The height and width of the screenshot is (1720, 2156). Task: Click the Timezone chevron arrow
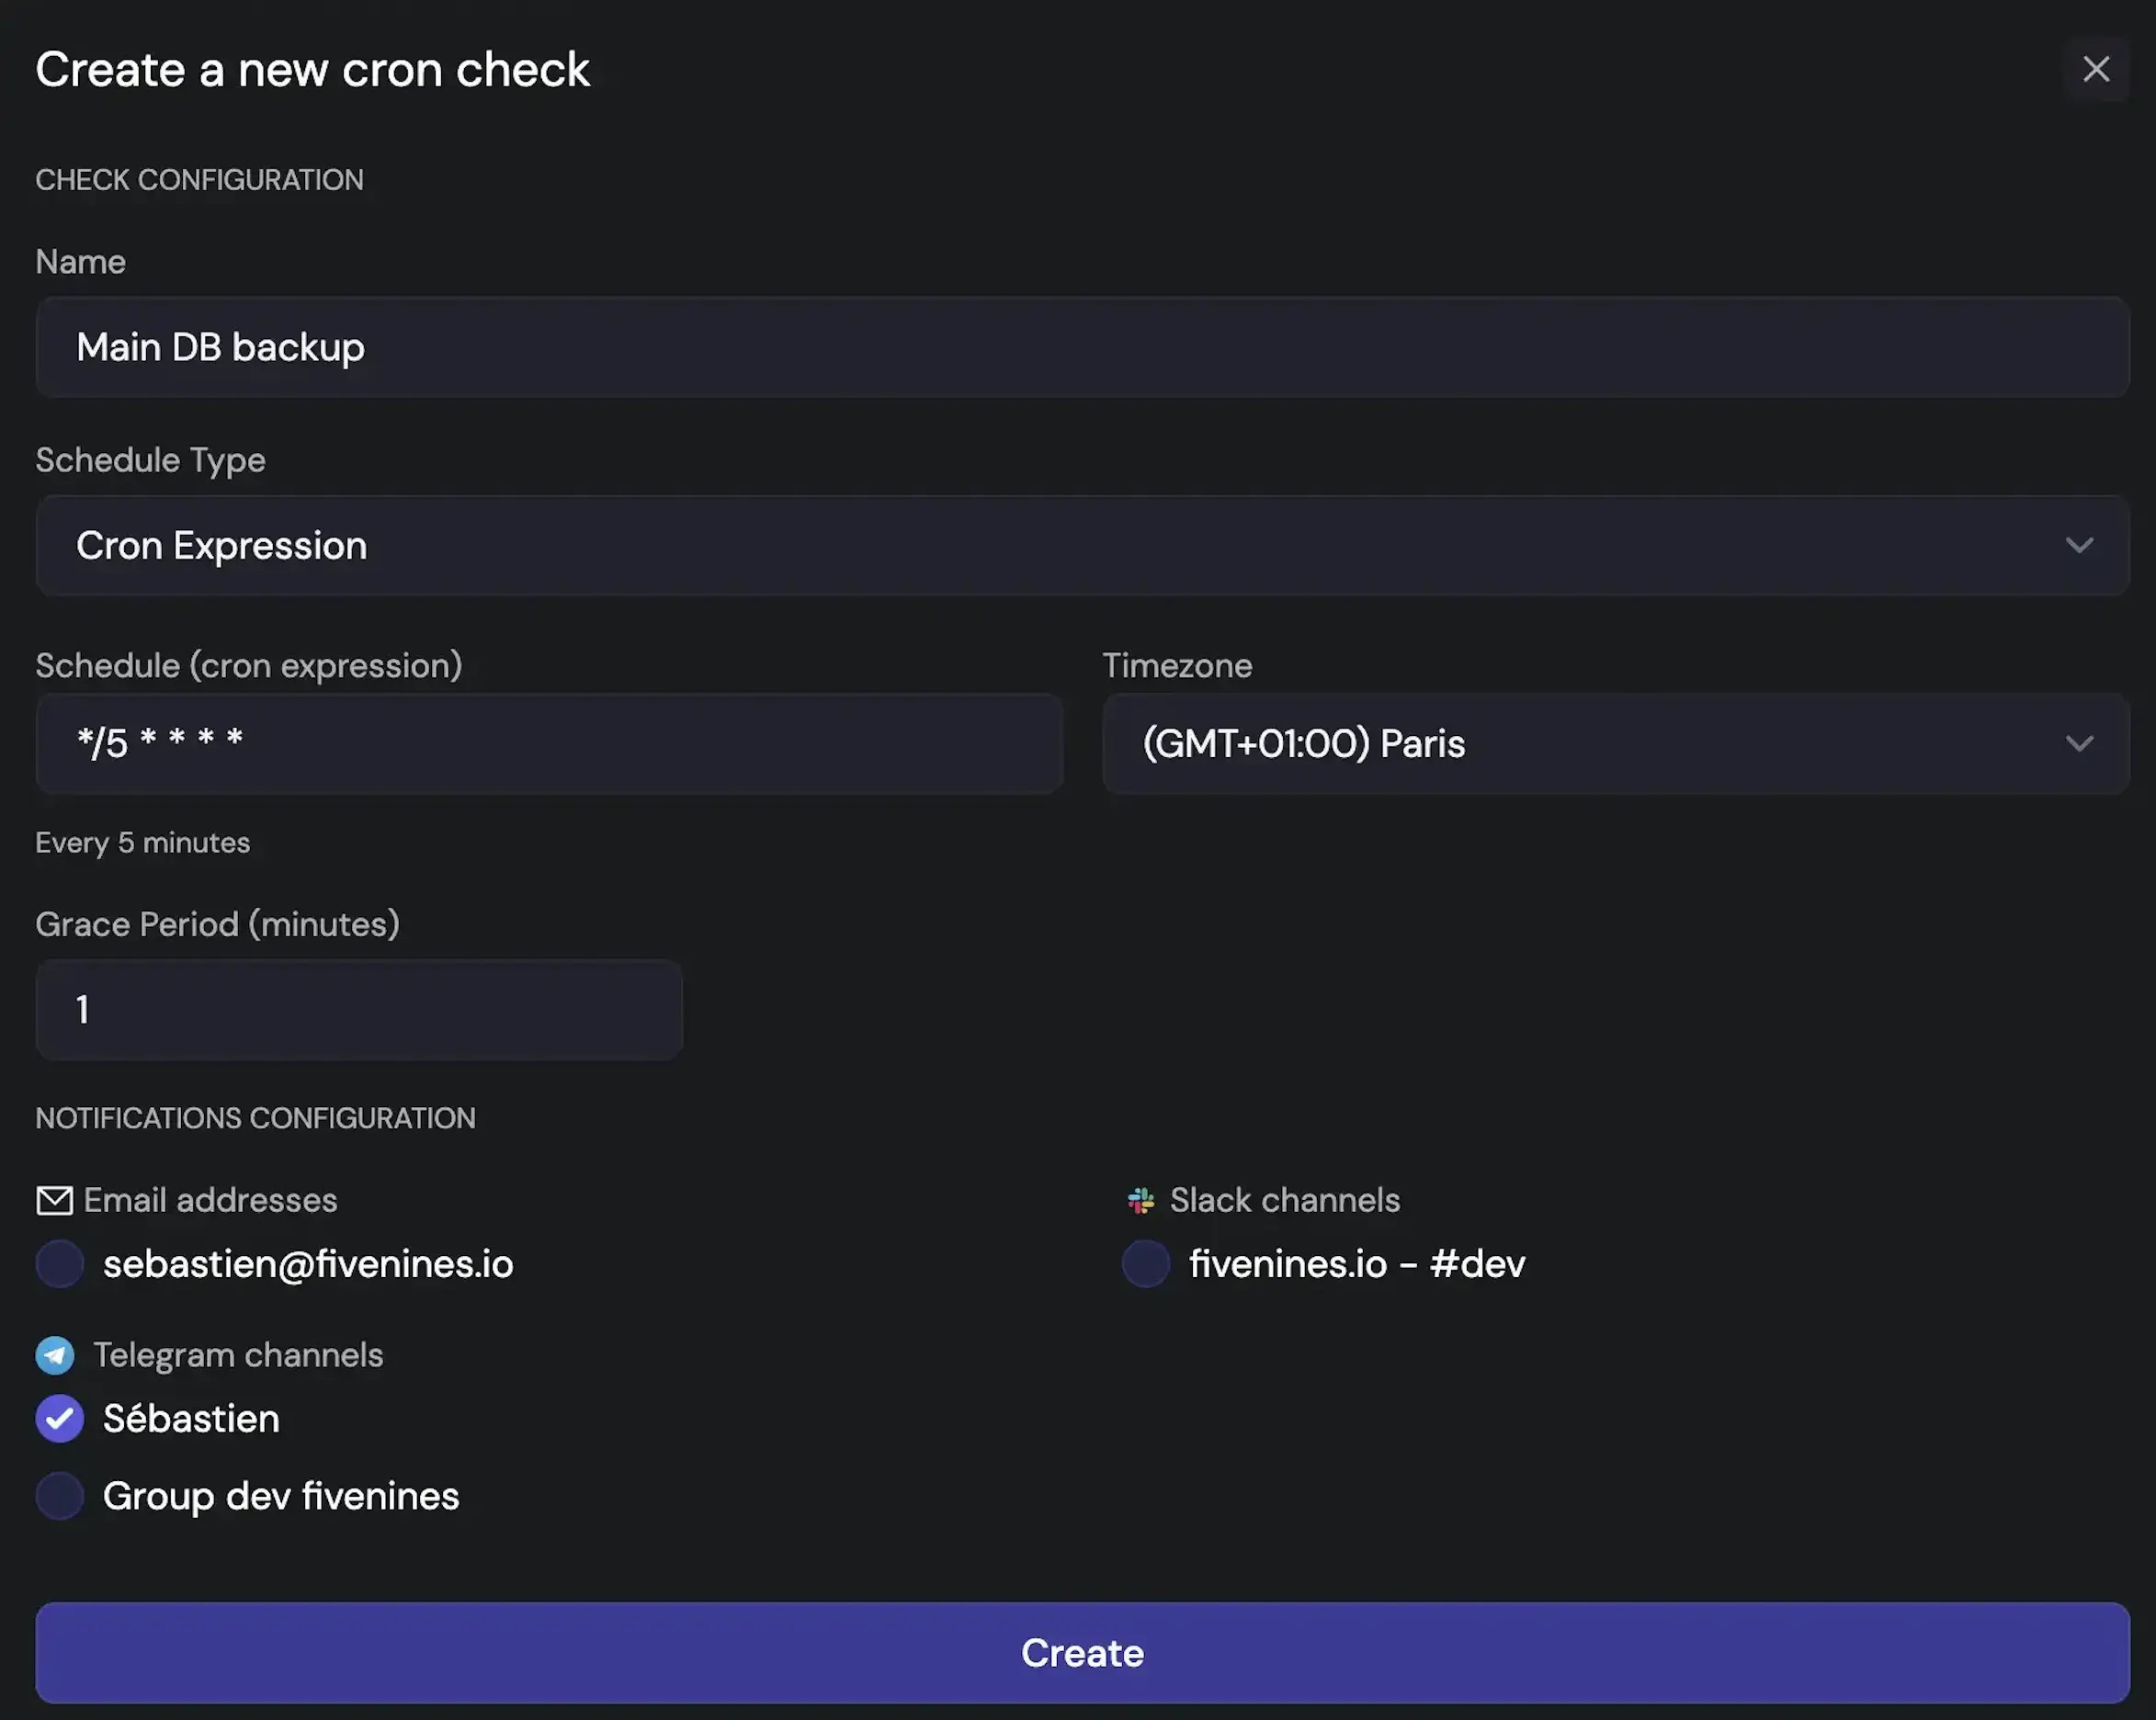click(x=2079, y=744)
